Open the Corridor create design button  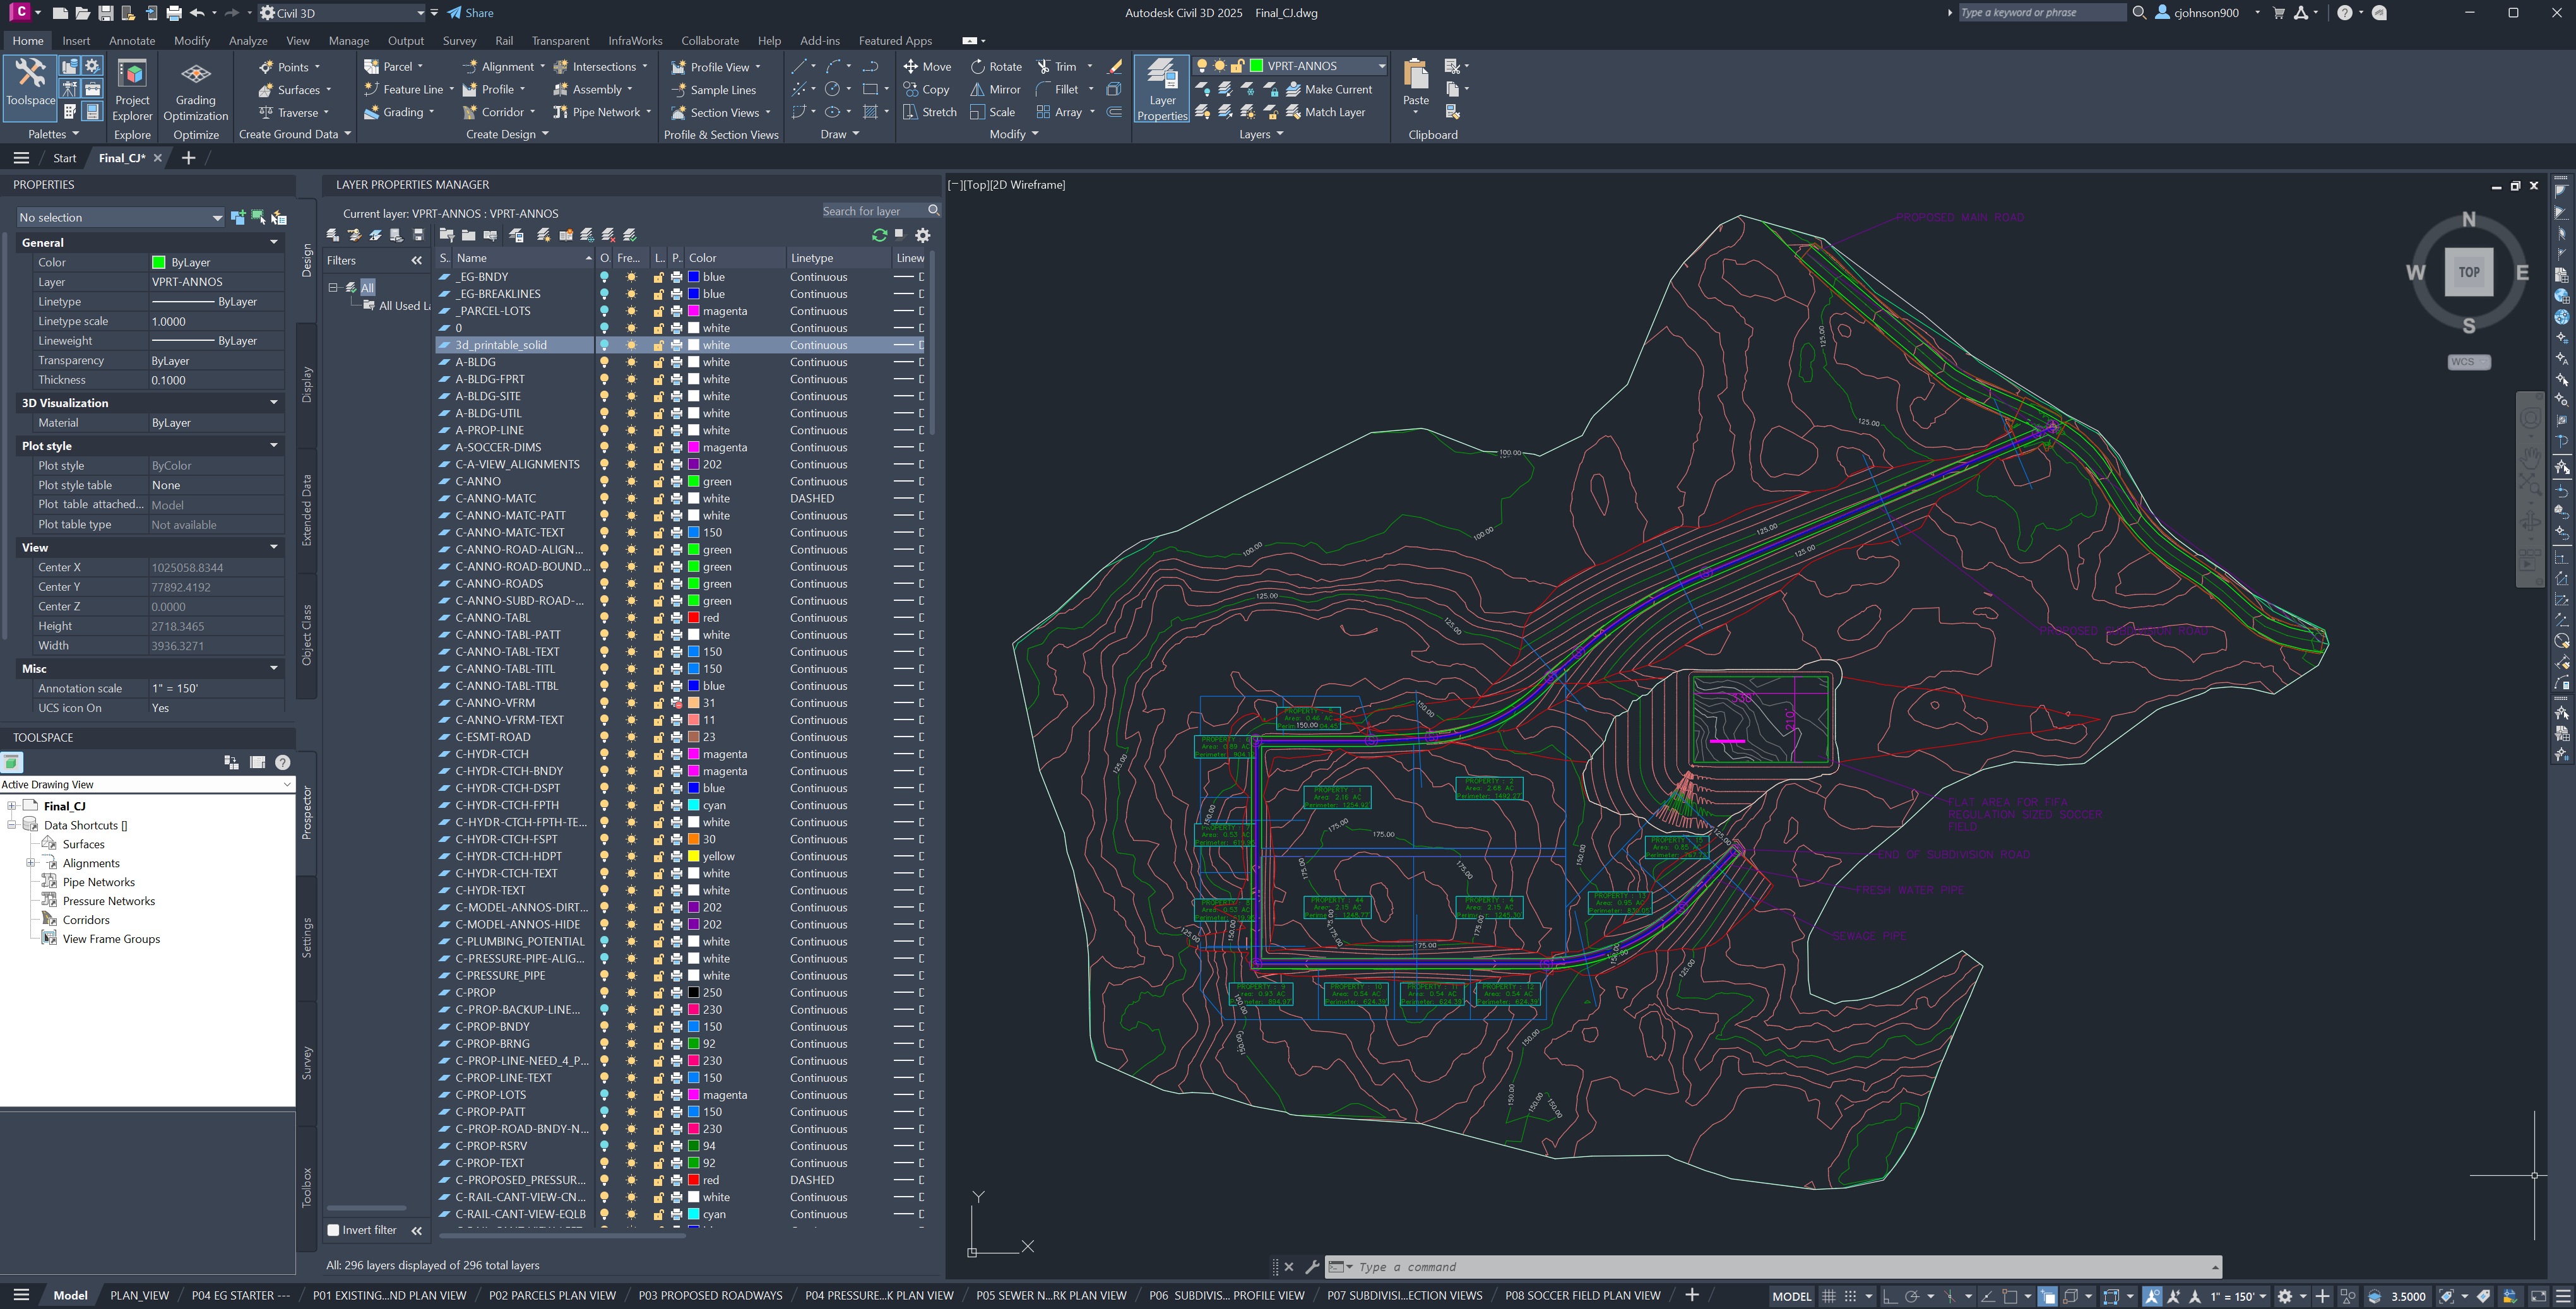click(x=493, y=112)
